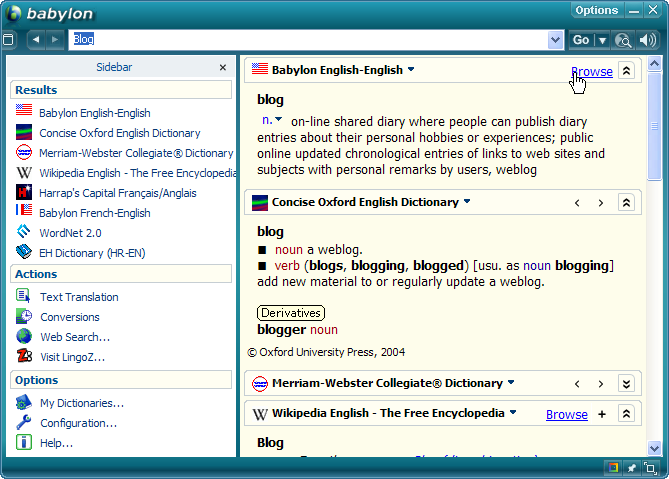Click the search input field containing Blog
669x479 pixels.
coord(308,40)
